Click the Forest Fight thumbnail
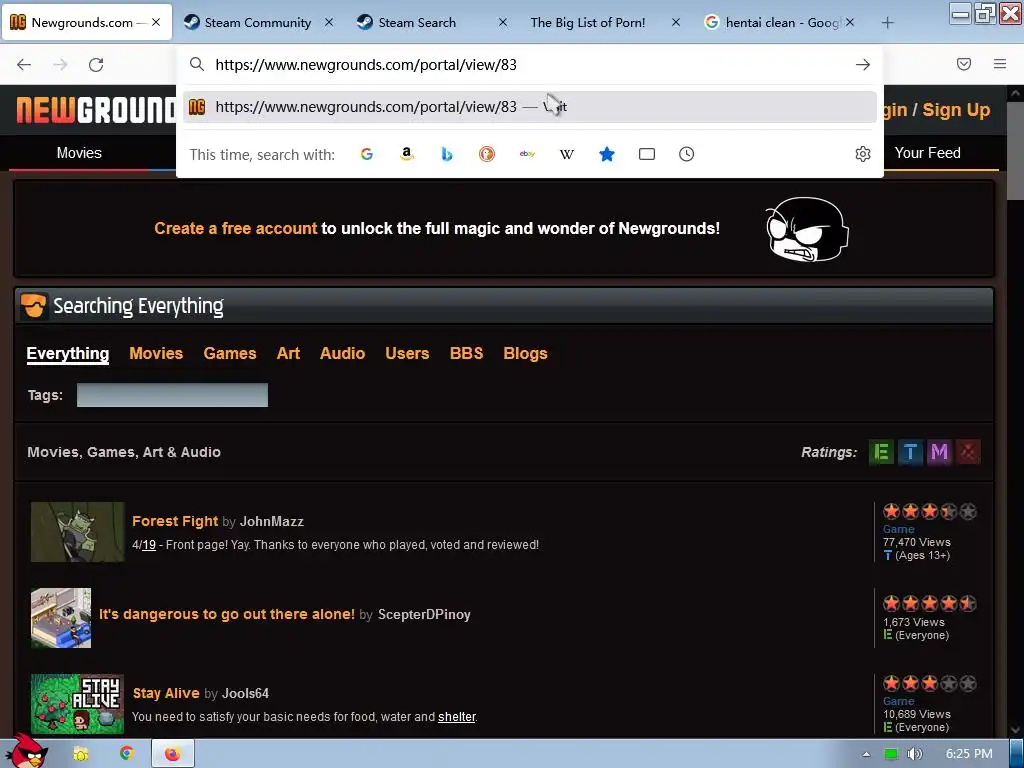 (78, 532)
